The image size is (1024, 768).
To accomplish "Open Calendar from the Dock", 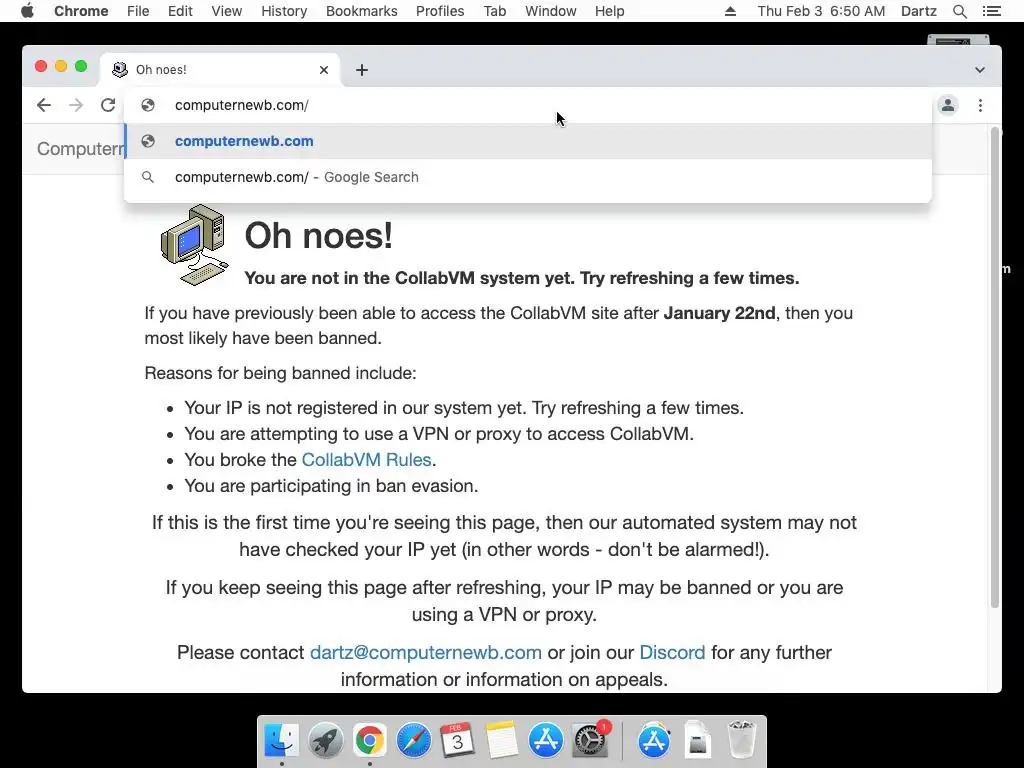I will point(457,740).
